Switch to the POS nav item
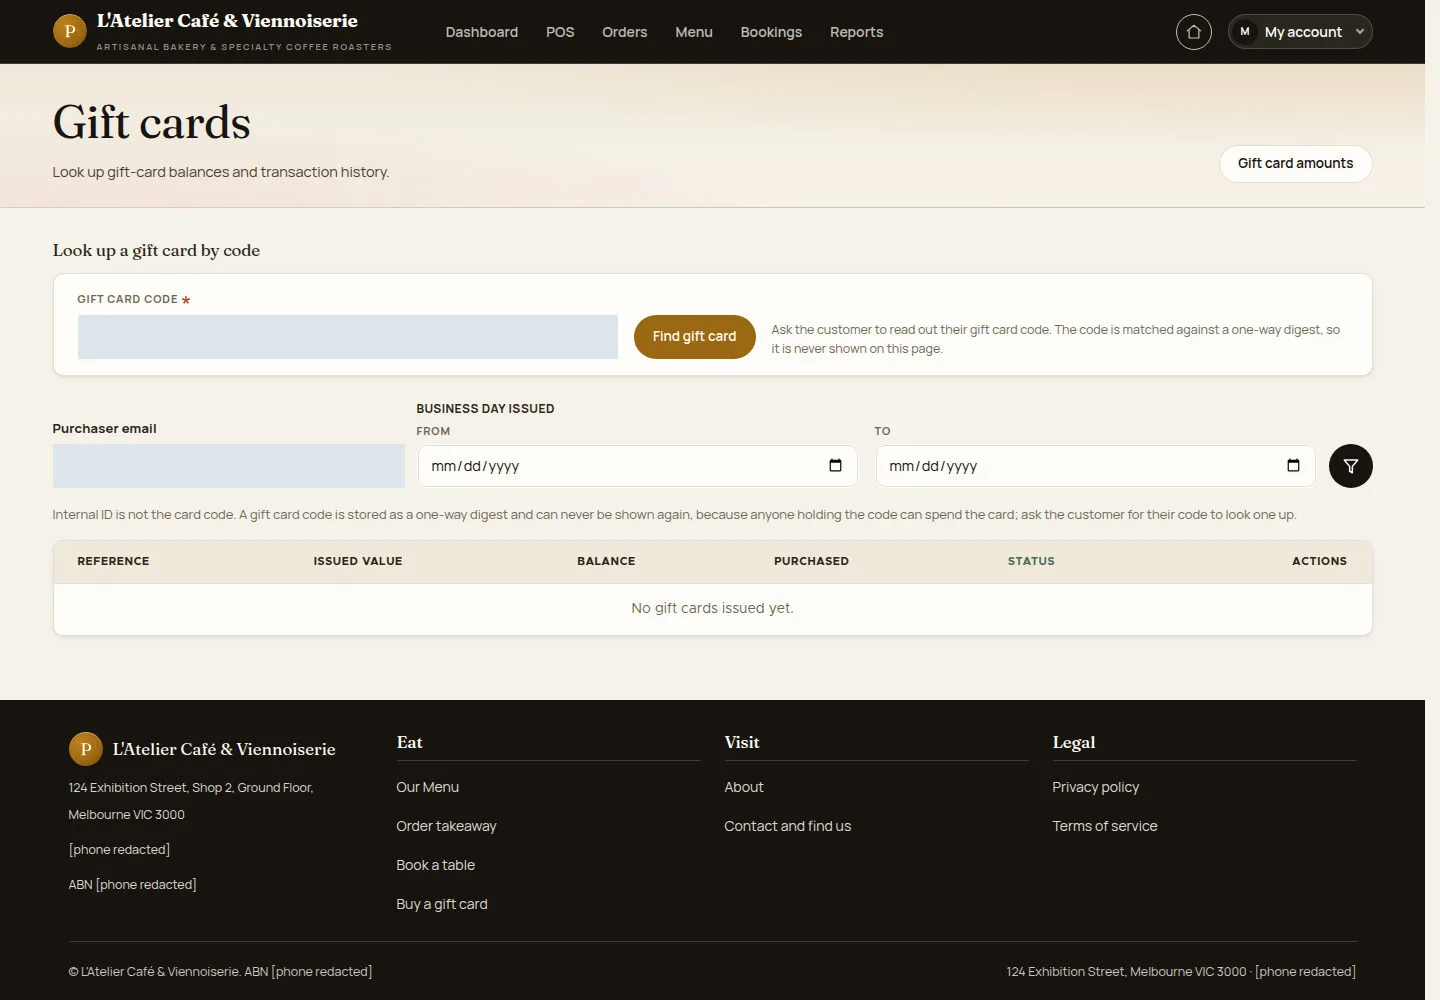 560,32
